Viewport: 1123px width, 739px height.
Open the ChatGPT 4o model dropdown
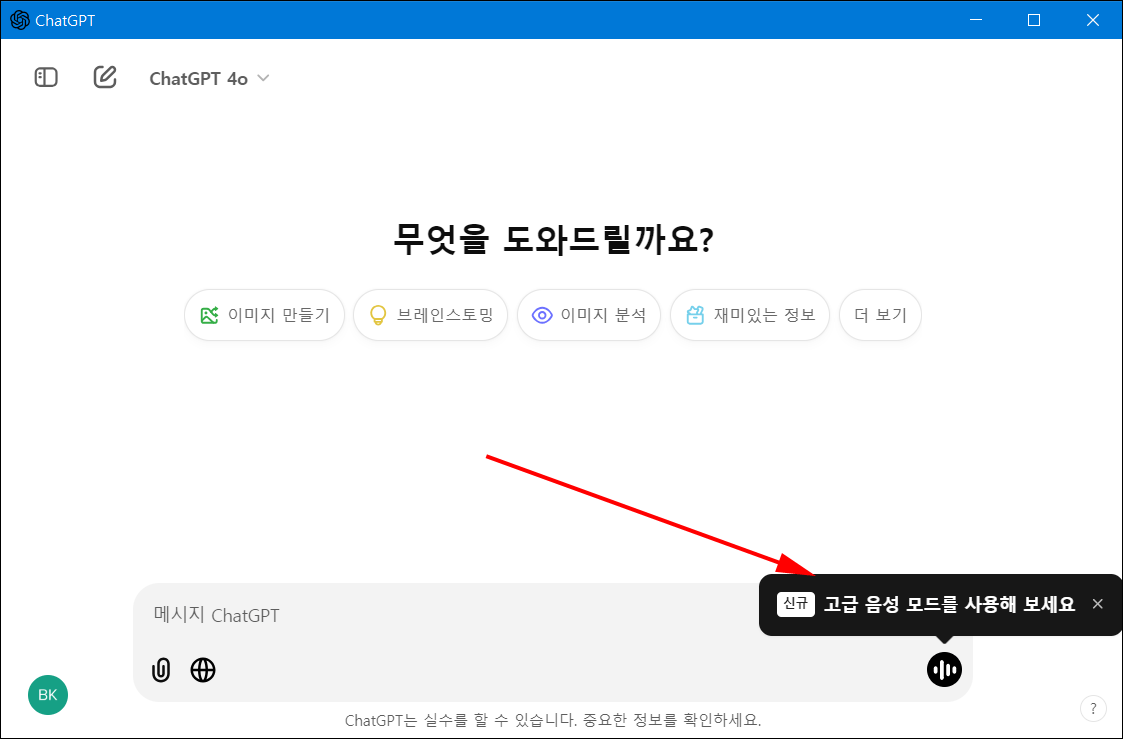click(209, 78)
